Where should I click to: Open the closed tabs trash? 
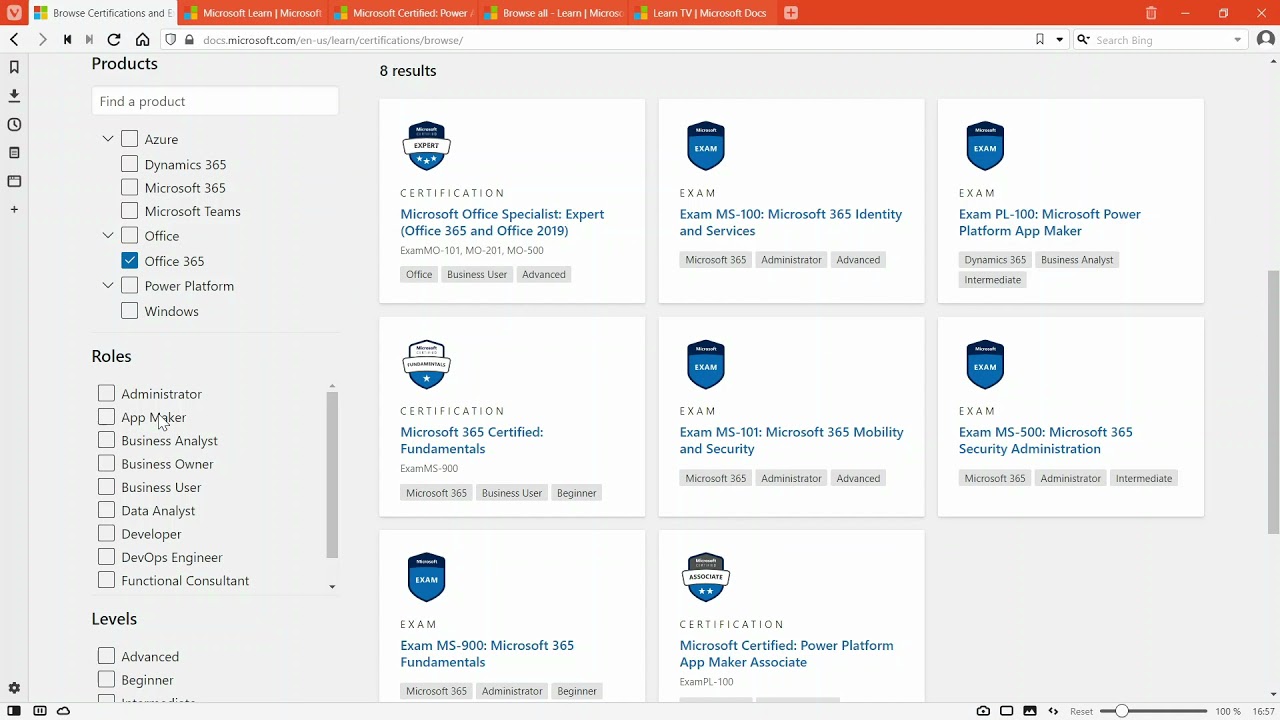(1151, 13)
